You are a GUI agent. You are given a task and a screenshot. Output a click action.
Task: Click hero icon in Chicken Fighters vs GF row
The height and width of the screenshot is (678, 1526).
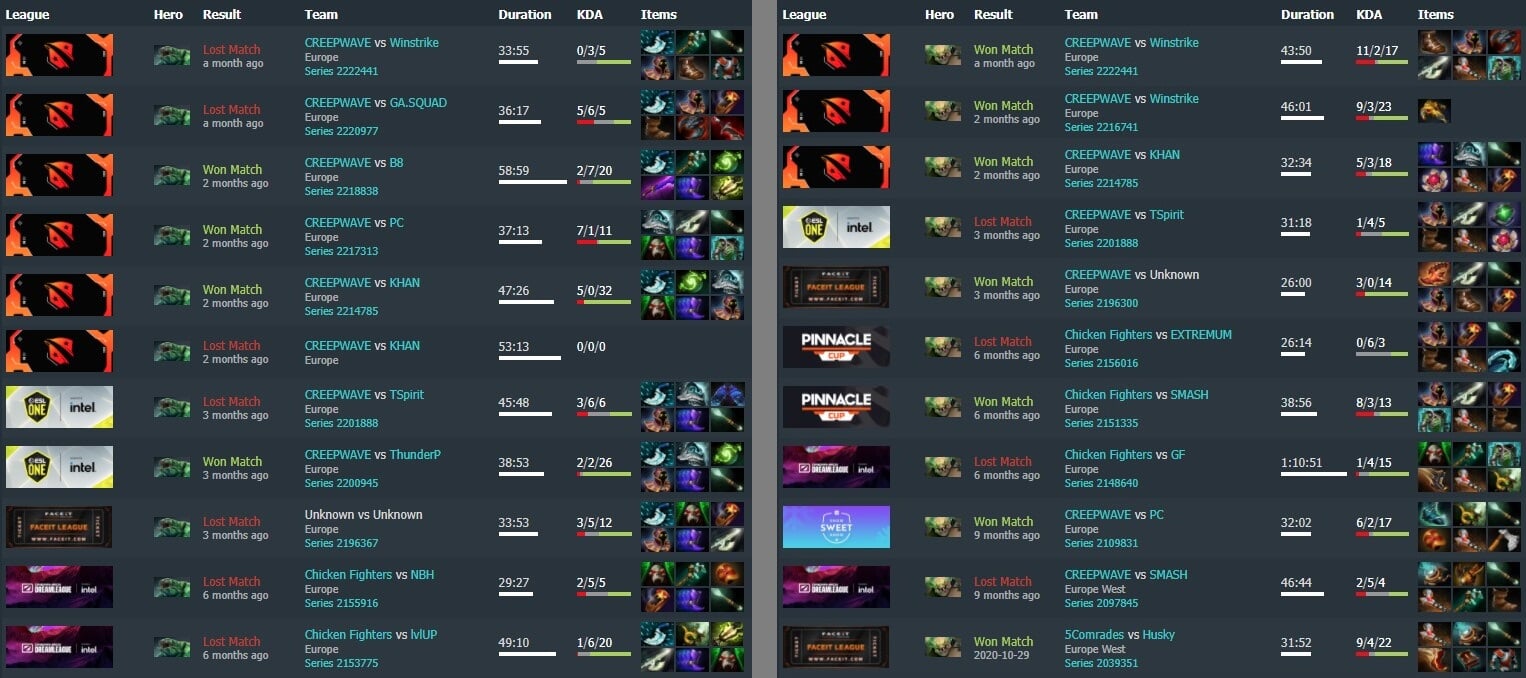943,467
